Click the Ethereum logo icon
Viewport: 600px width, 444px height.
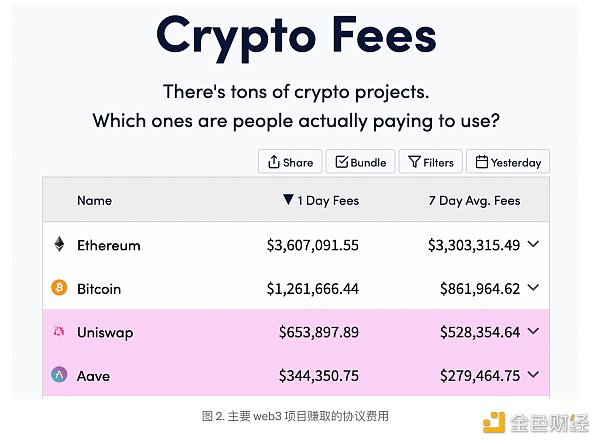[59, 245]
